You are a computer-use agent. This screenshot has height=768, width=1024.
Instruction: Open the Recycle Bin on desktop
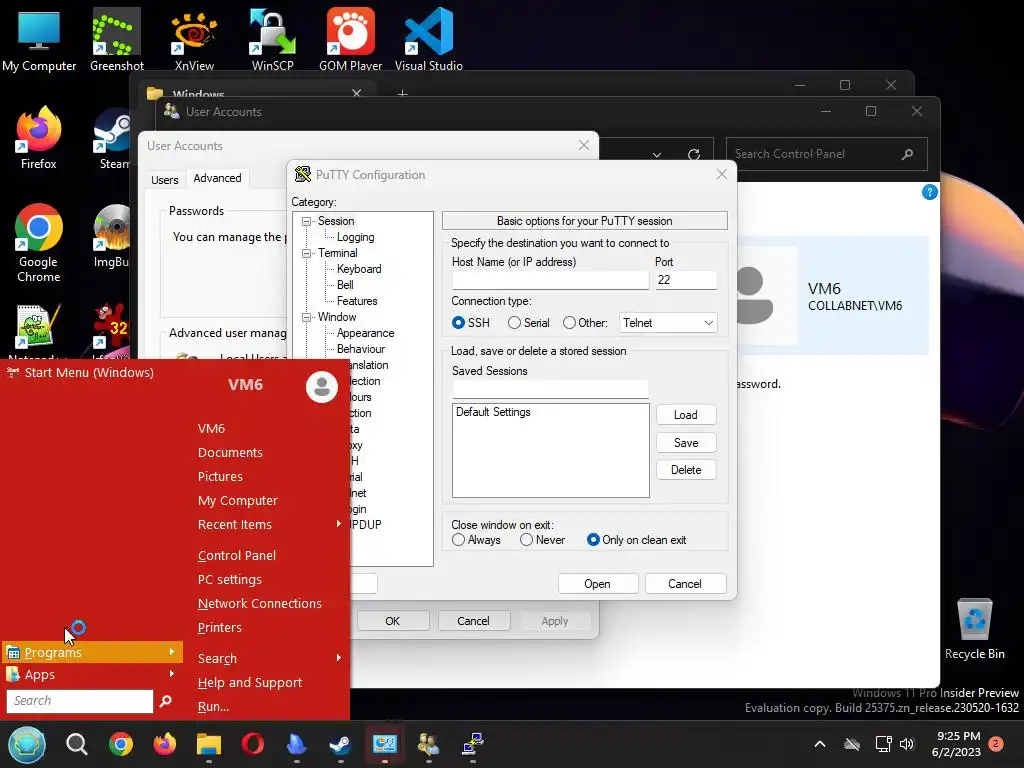coord(974,629)
